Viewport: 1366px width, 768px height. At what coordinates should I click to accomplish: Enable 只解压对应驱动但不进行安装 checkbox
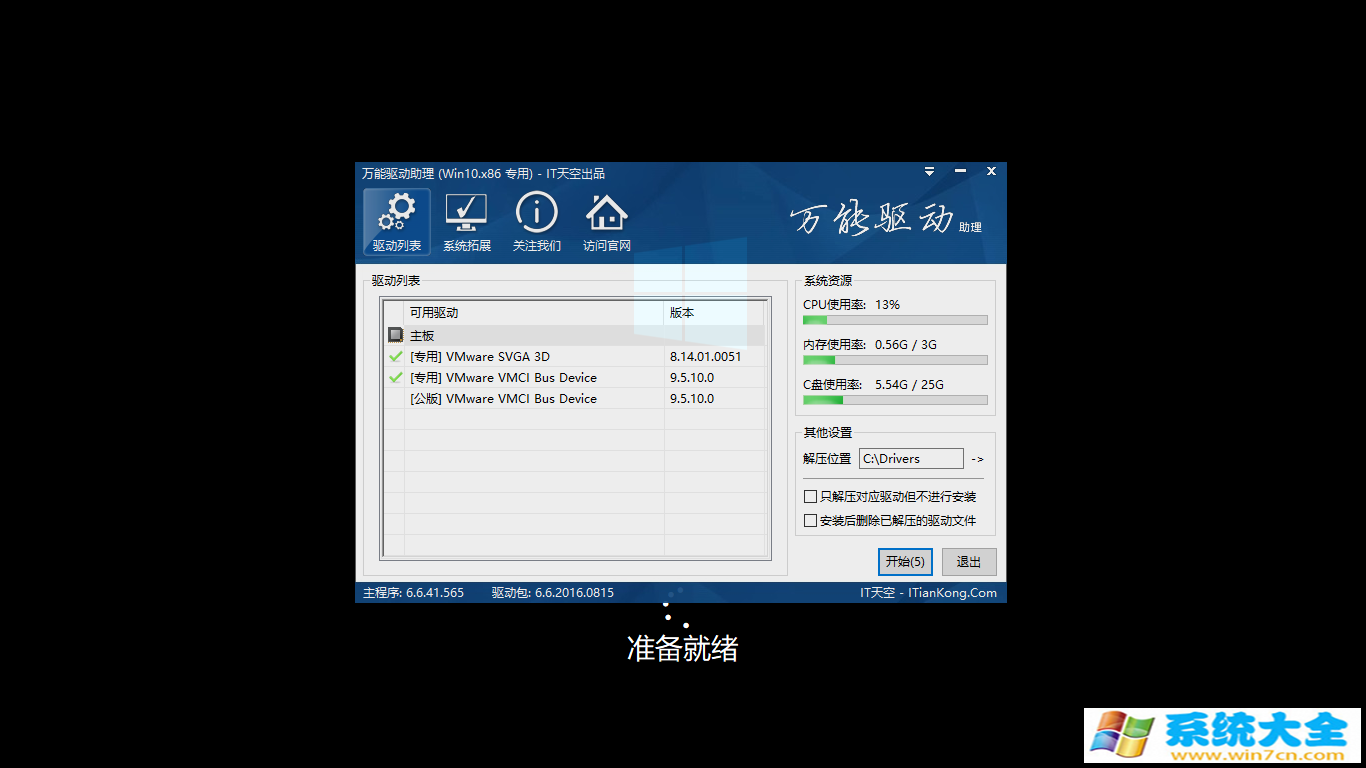pyautogui.click(x=811, y=497)
